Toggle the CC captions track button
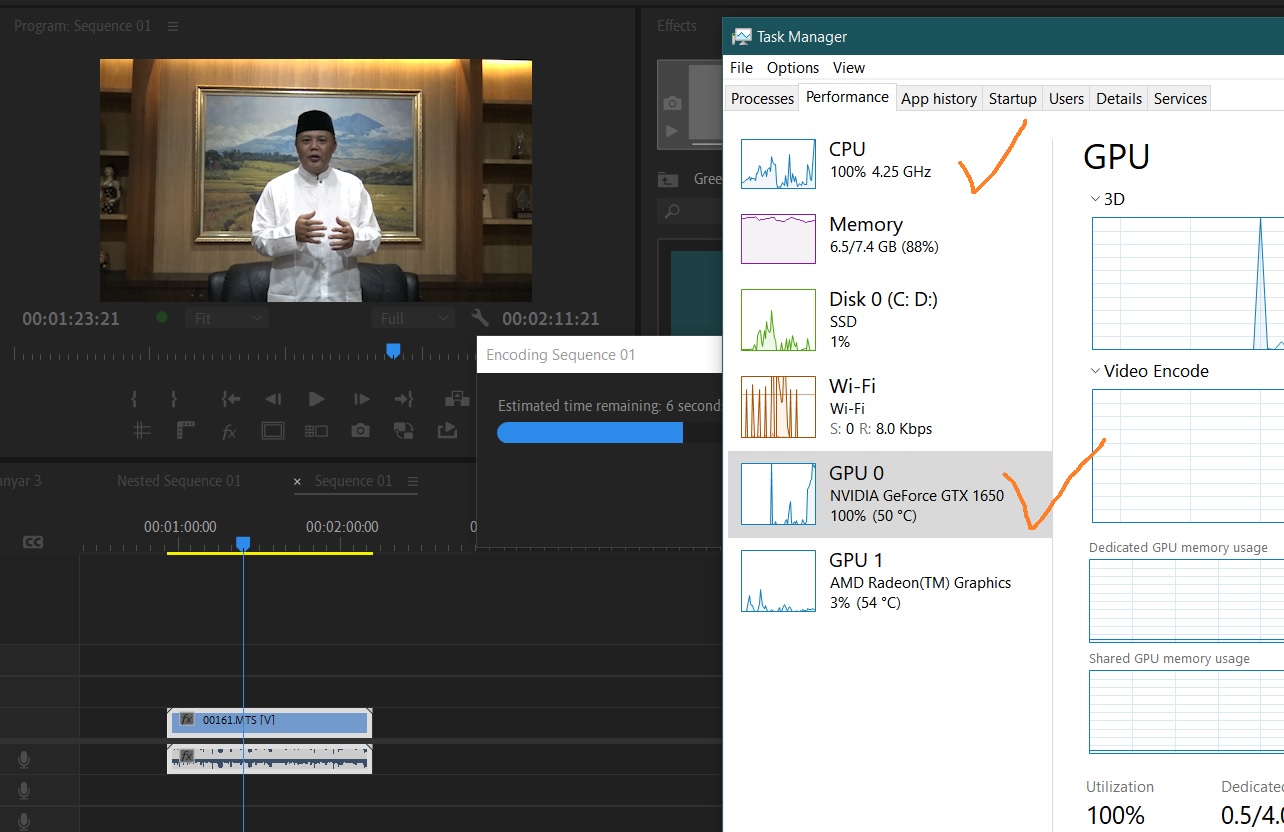 (x=33, y=542)
